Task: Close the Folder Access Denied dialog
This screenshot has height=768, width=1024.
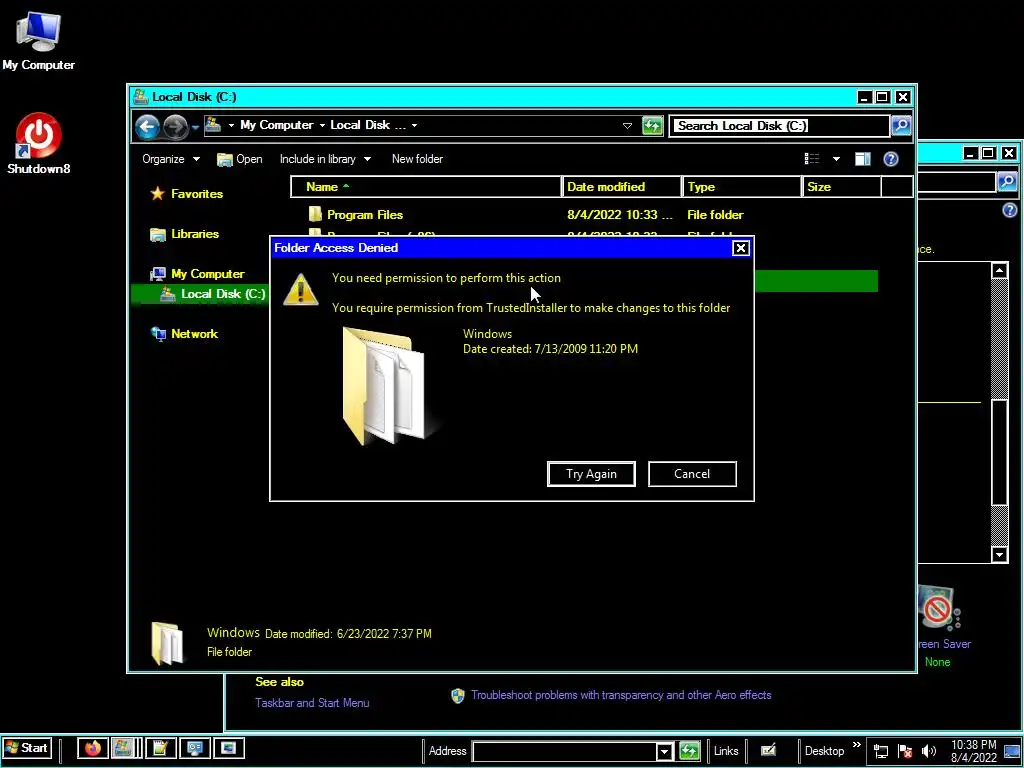Action: [740, 248]
